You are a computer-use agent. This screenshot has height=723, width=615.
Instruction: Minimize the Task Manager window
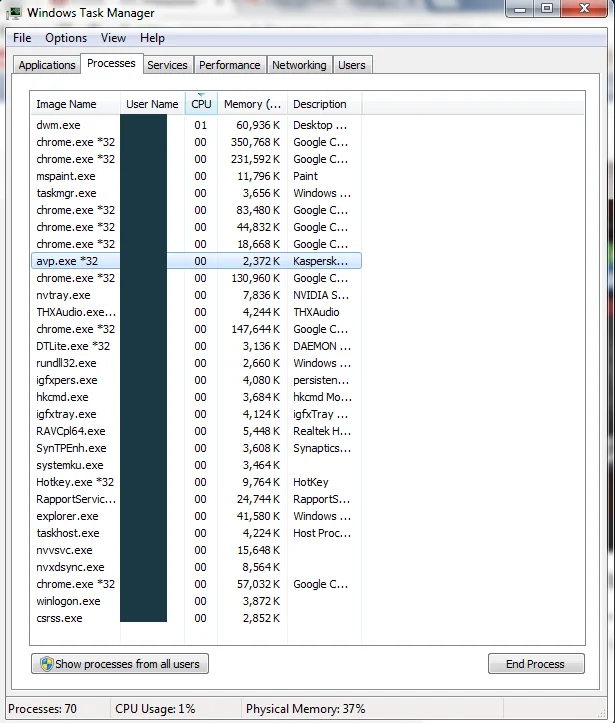pos(520,8)
